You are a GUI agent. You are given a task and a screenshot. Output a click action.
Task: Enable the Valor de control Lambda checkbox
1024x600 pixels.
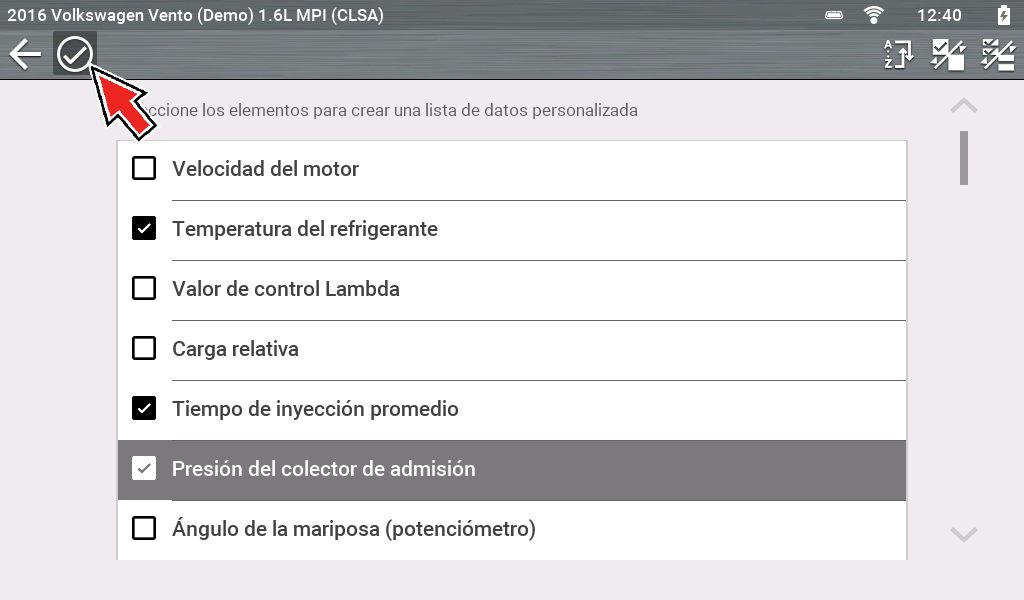pos(145,289)
